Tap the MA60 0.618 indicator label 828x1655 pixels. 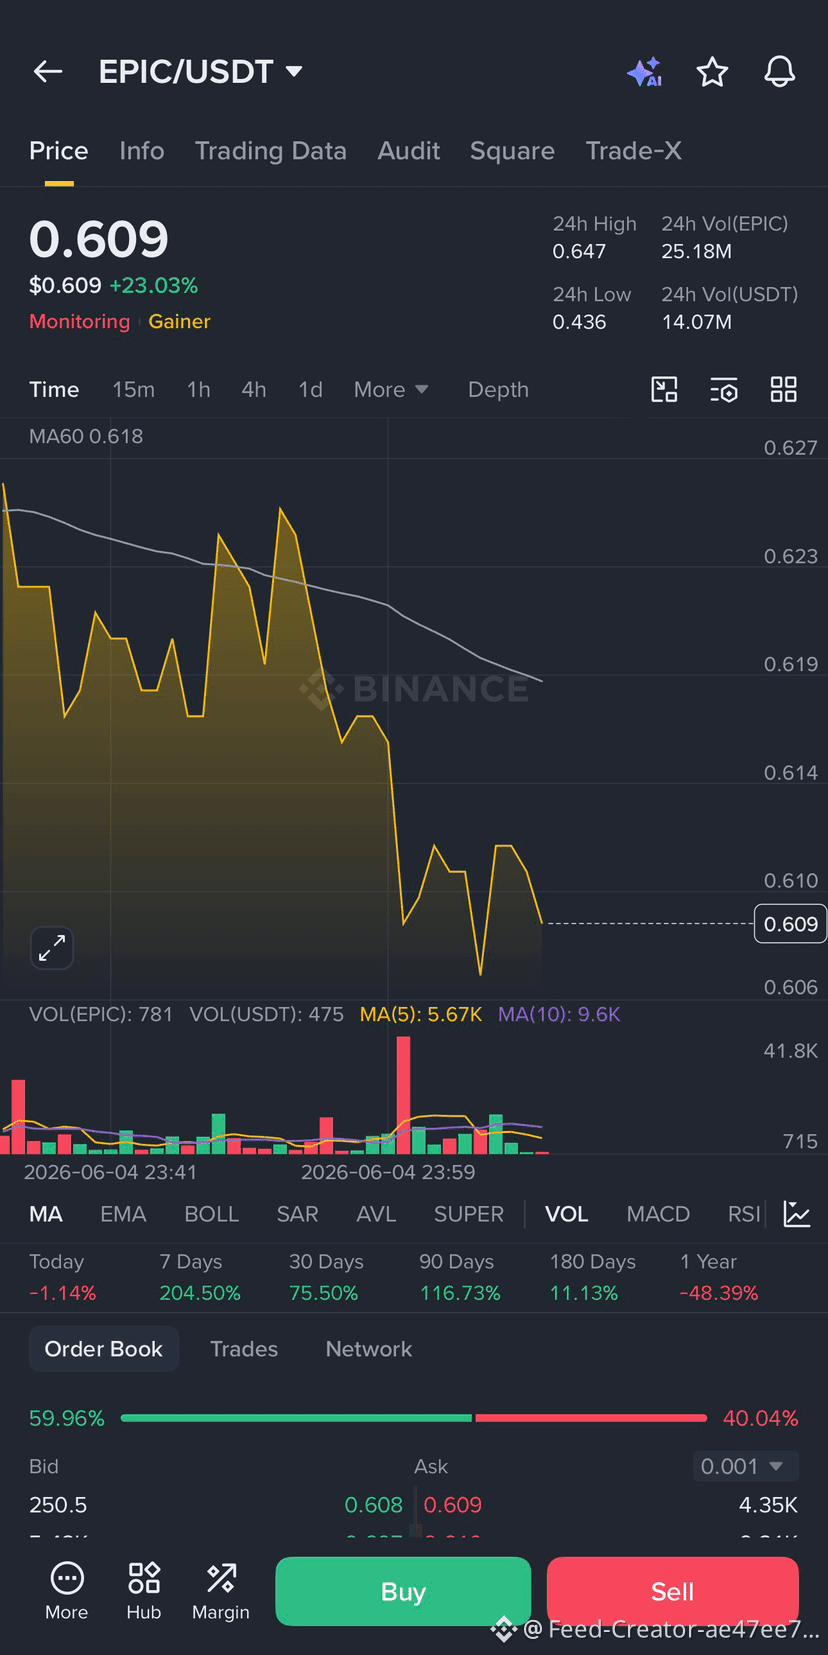tap(86, 436)
